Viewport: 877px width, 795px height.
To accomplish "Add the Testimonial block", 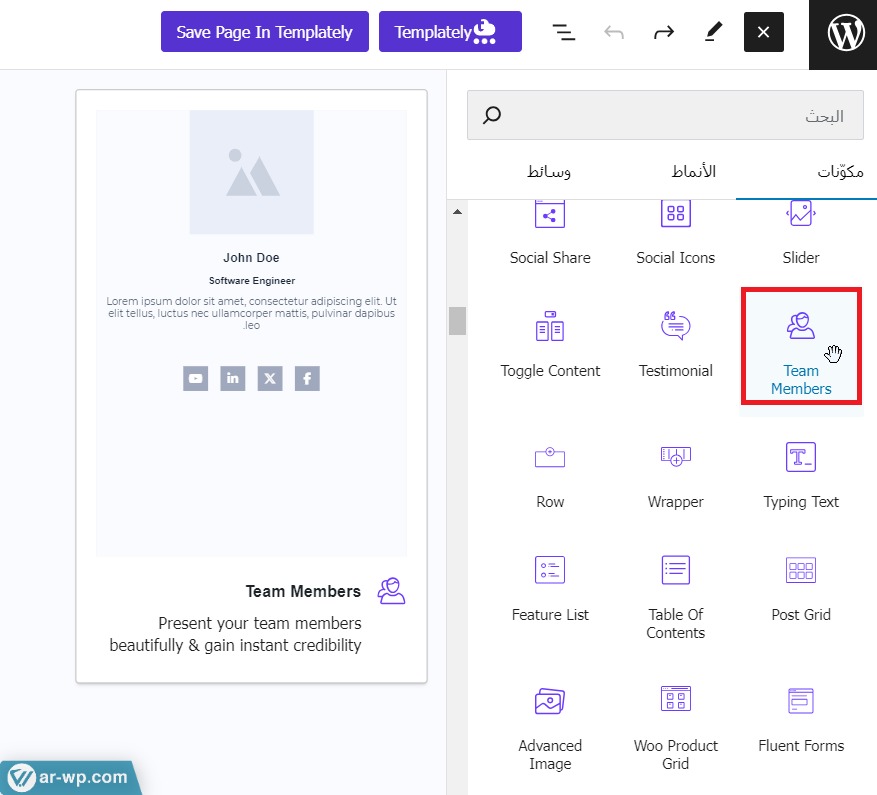I will 676,345.
